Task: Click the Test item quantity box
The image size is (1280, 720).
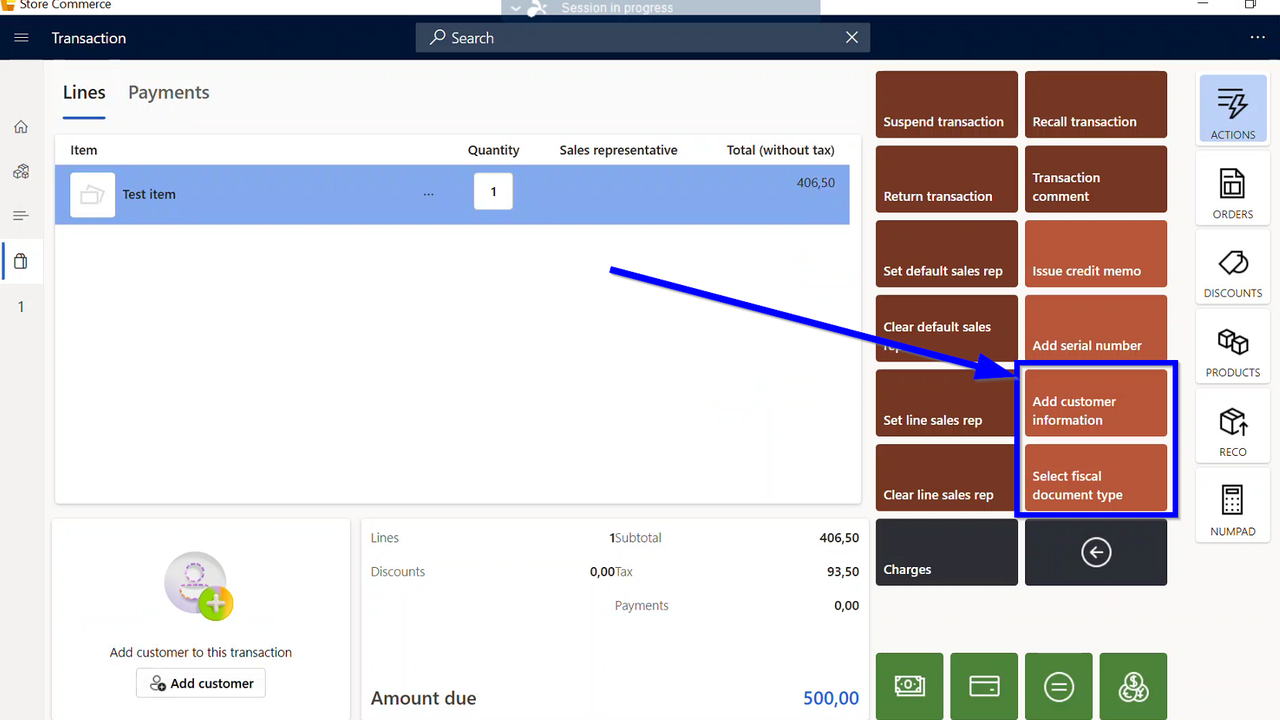Action: [493, 192]
